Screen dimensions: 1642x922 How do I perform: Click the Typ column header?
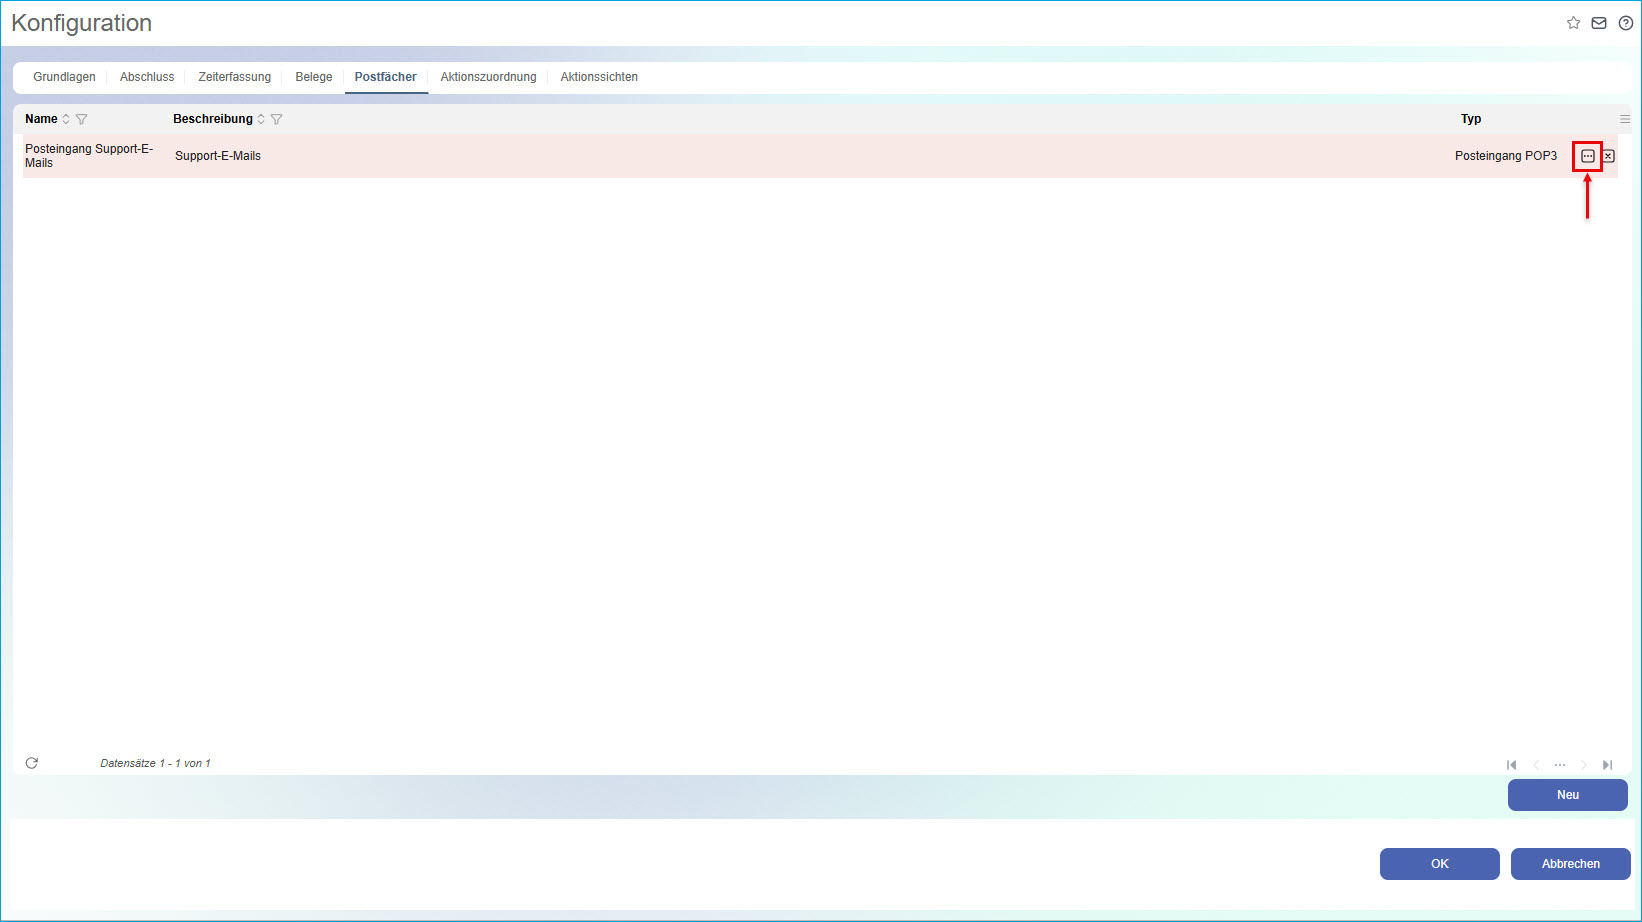click(x=1471, y=119)
